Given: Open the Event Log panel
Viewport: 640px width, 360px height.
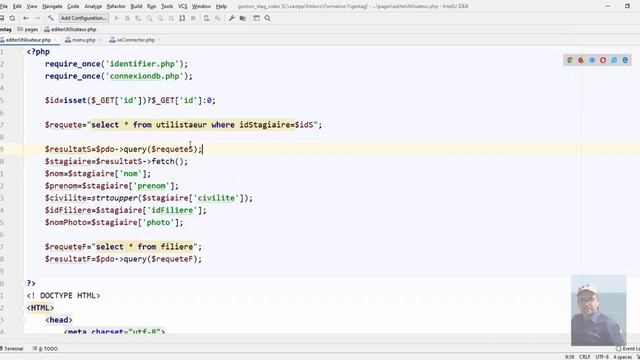Looking at the screenshot, I should point(628,349).
